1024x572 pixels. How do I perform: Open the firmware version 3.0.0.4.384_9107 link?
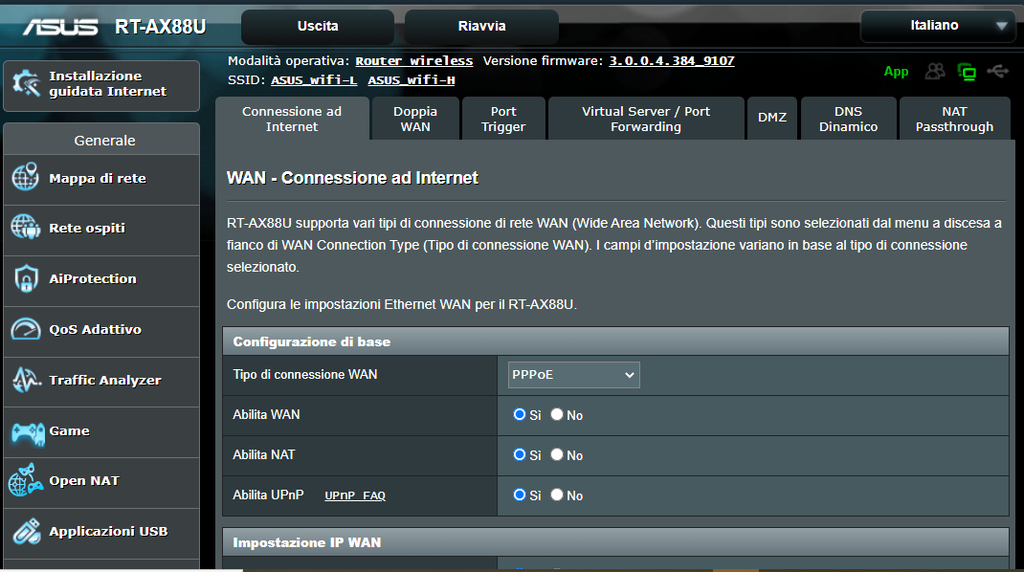tap(672, 61)
